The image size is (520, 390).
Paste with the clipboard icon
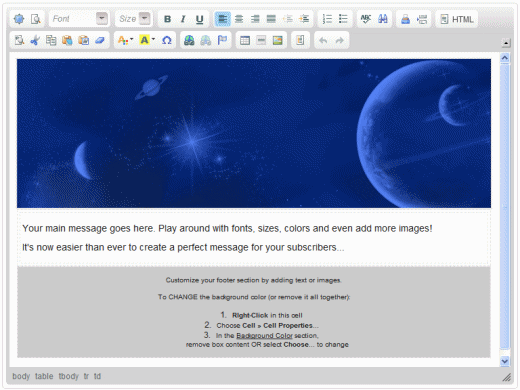coord(67,40)
